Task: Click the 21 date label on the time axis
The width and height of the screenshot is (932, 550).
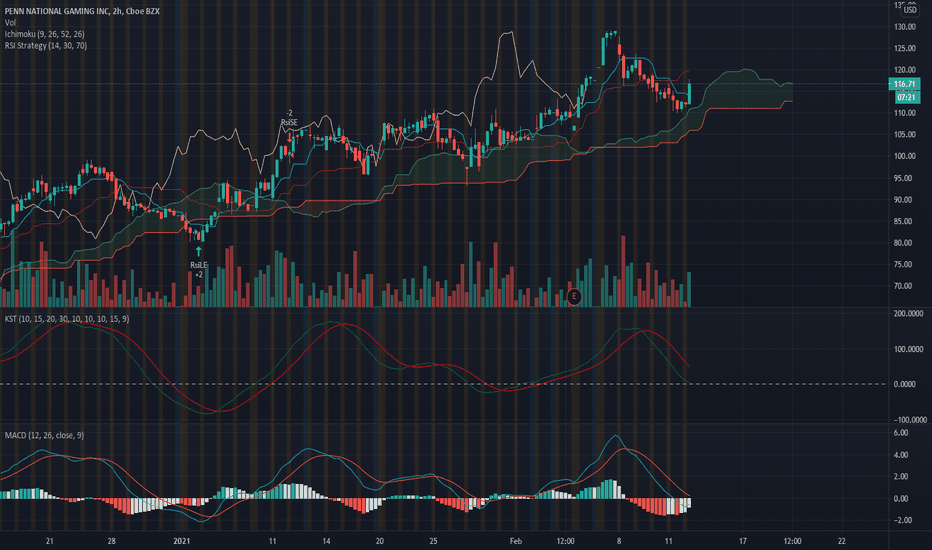Action: [x=49, y=541]
